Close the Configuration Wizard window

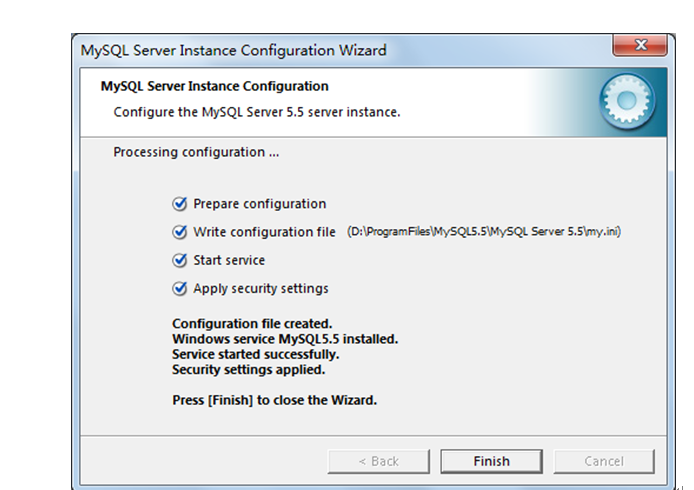coord(640,45)
